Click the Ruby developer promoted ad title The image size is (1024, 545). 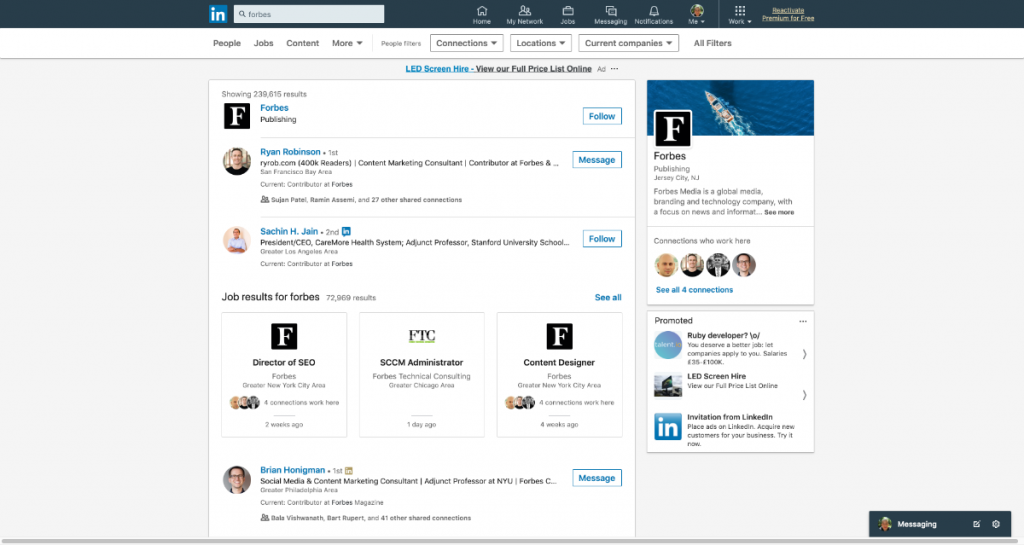(723, 335)
